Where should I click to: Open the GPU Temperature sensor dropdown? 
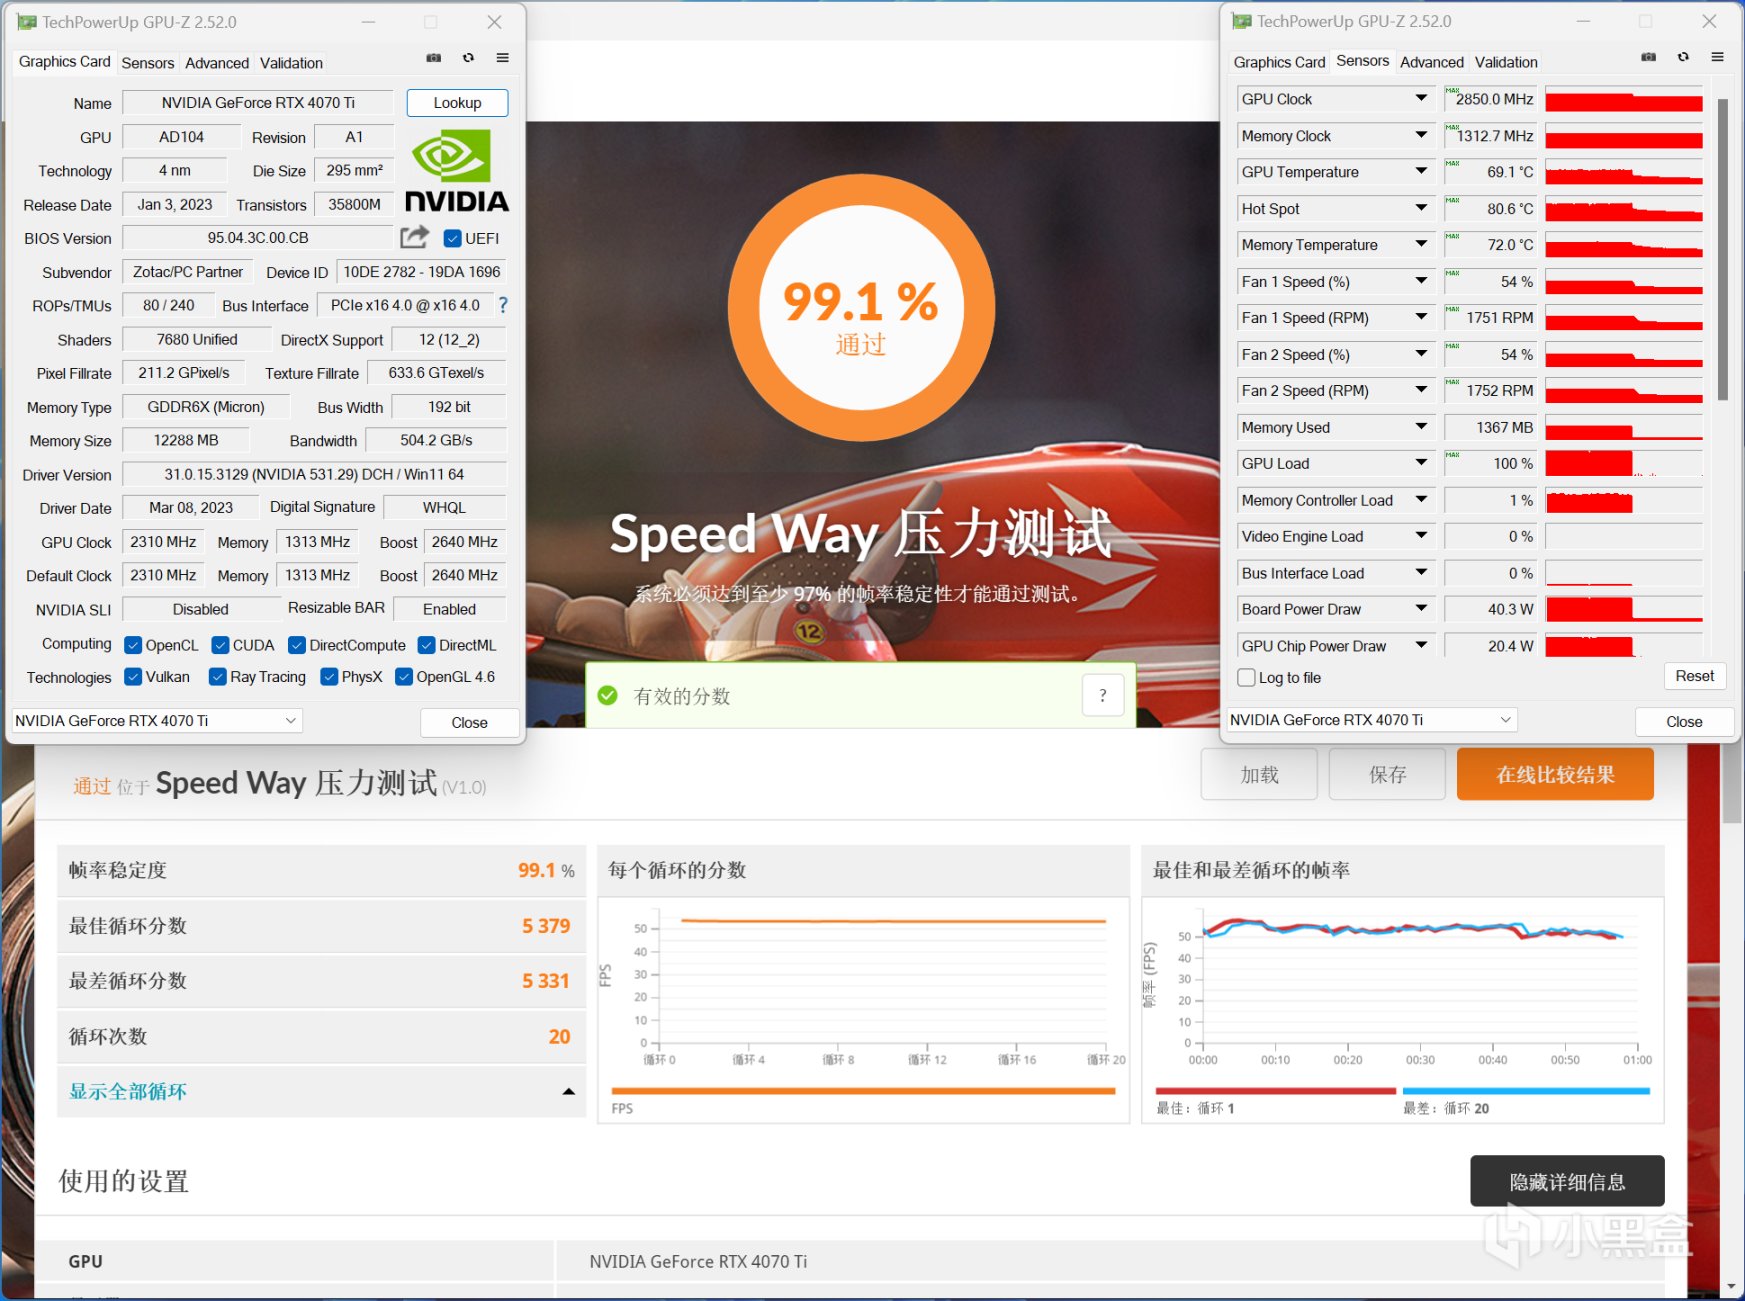coord(1421,171)
